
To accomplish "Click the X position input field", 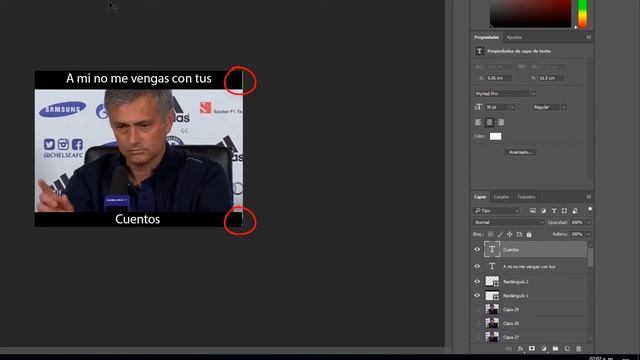I will point(499,78).
